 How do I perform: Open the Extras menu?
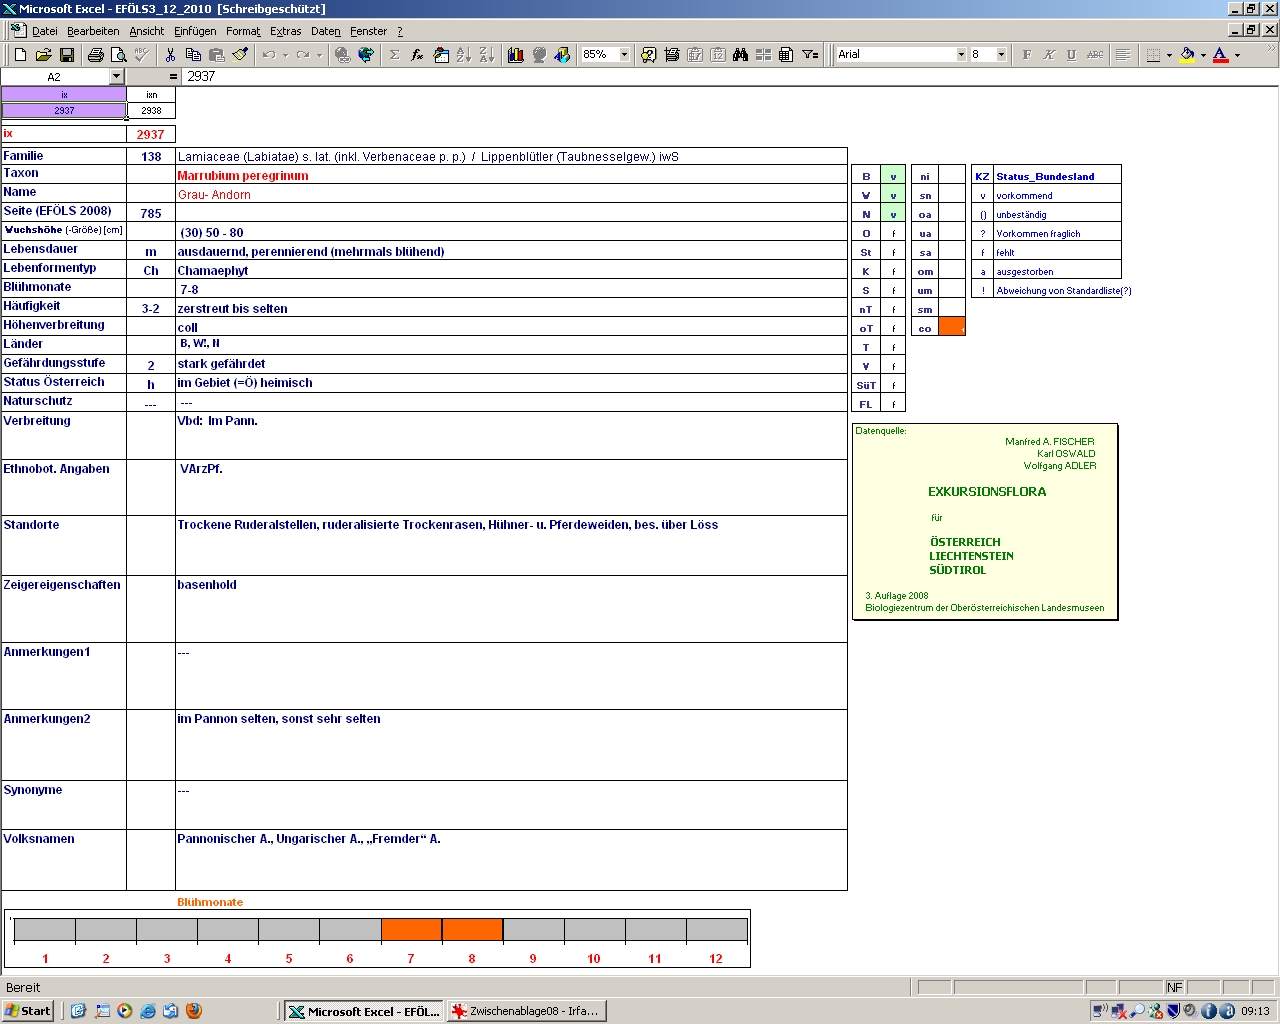286,32
